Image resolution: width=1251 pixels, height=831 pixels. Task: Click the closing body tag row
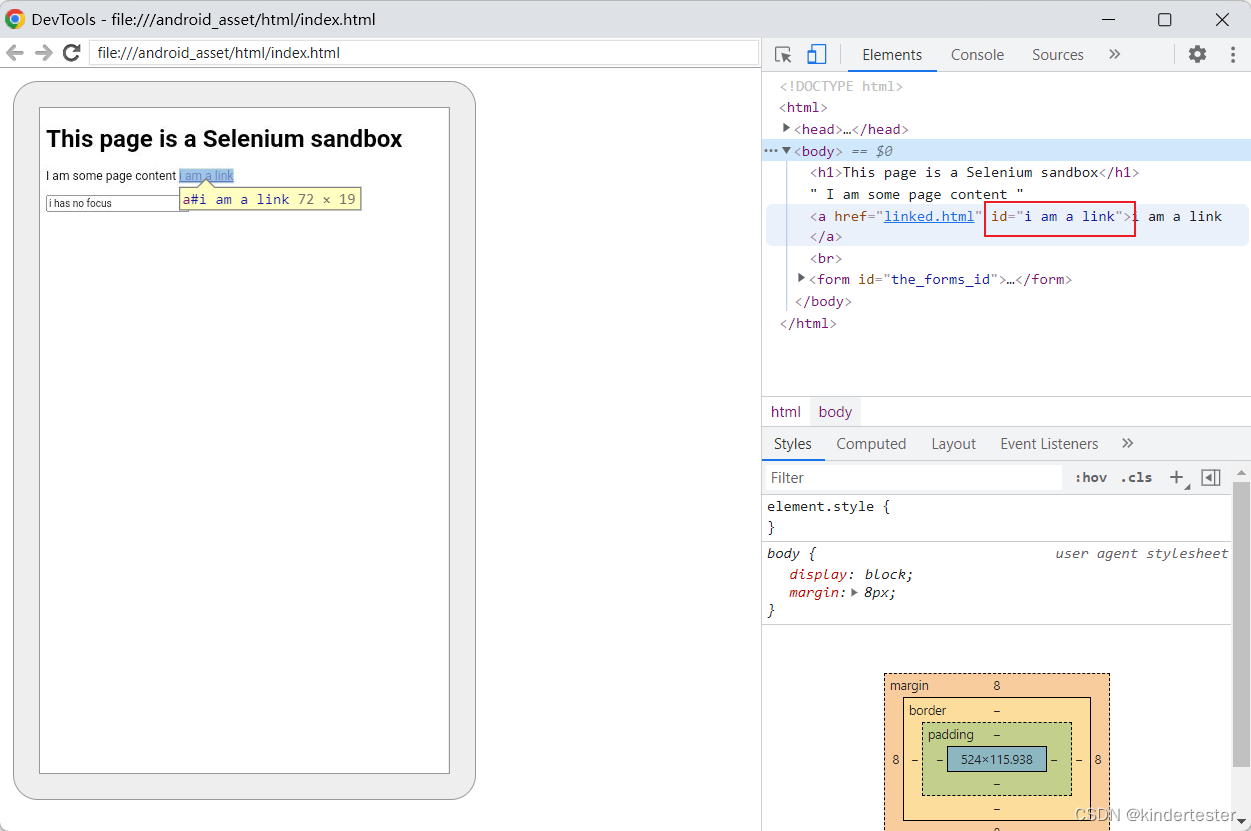[822, 301]
